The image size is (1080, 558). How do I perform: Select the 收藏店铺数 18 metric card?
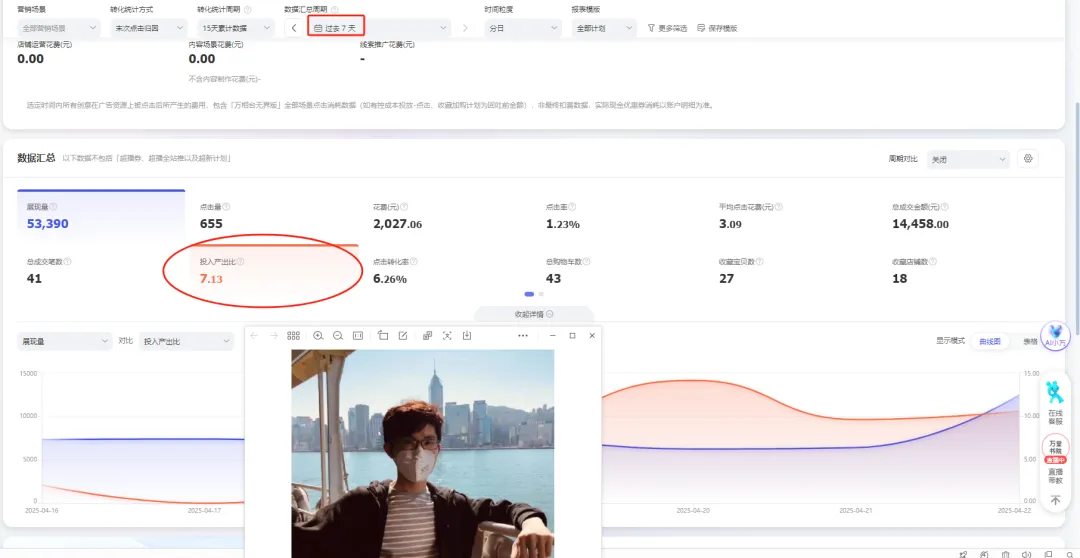[x=965, y=270]
